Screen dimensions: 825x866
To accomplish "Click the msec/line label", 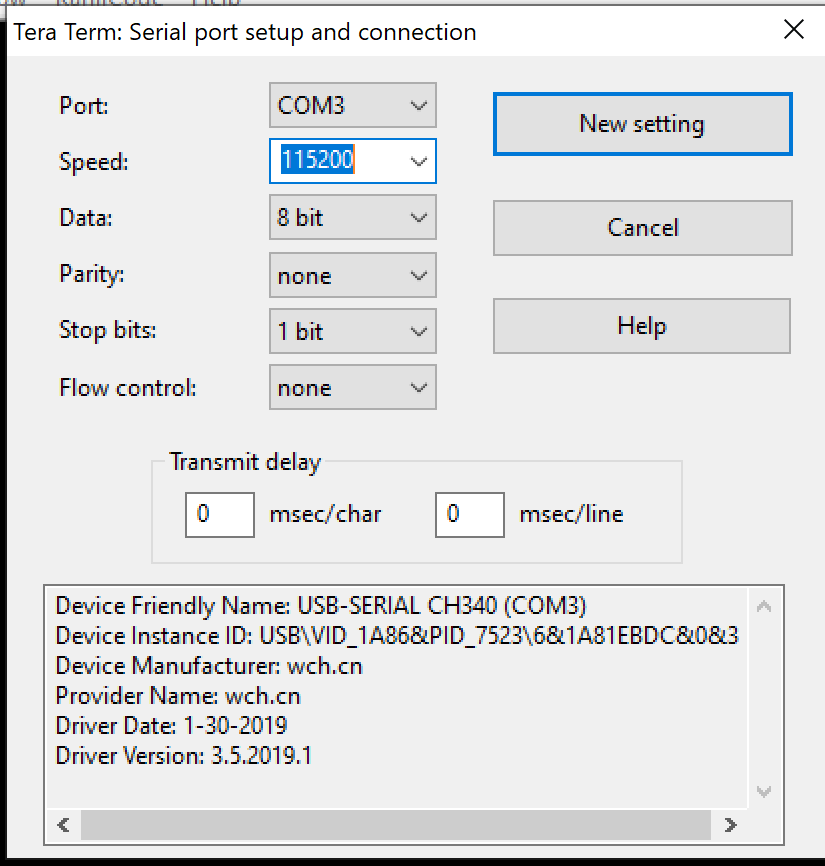I will point(572,514).
